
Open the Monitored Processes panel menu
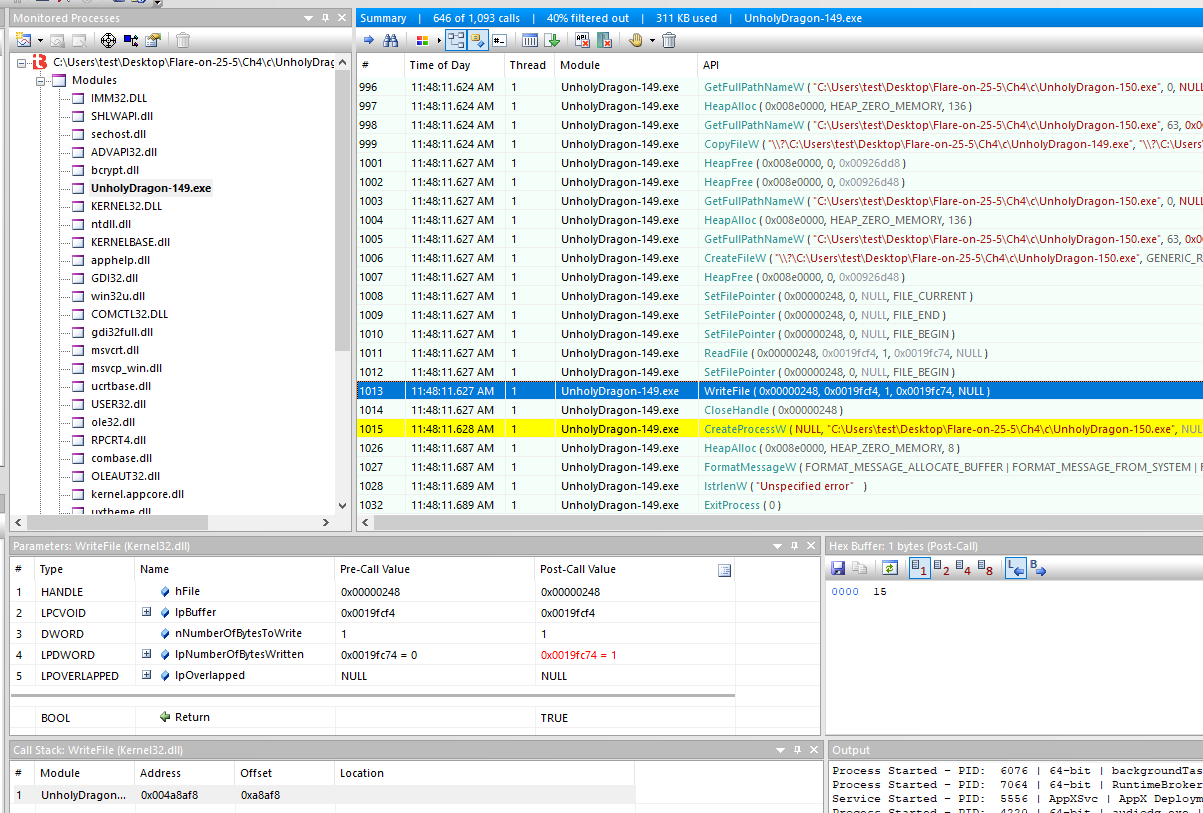[308, 17]
